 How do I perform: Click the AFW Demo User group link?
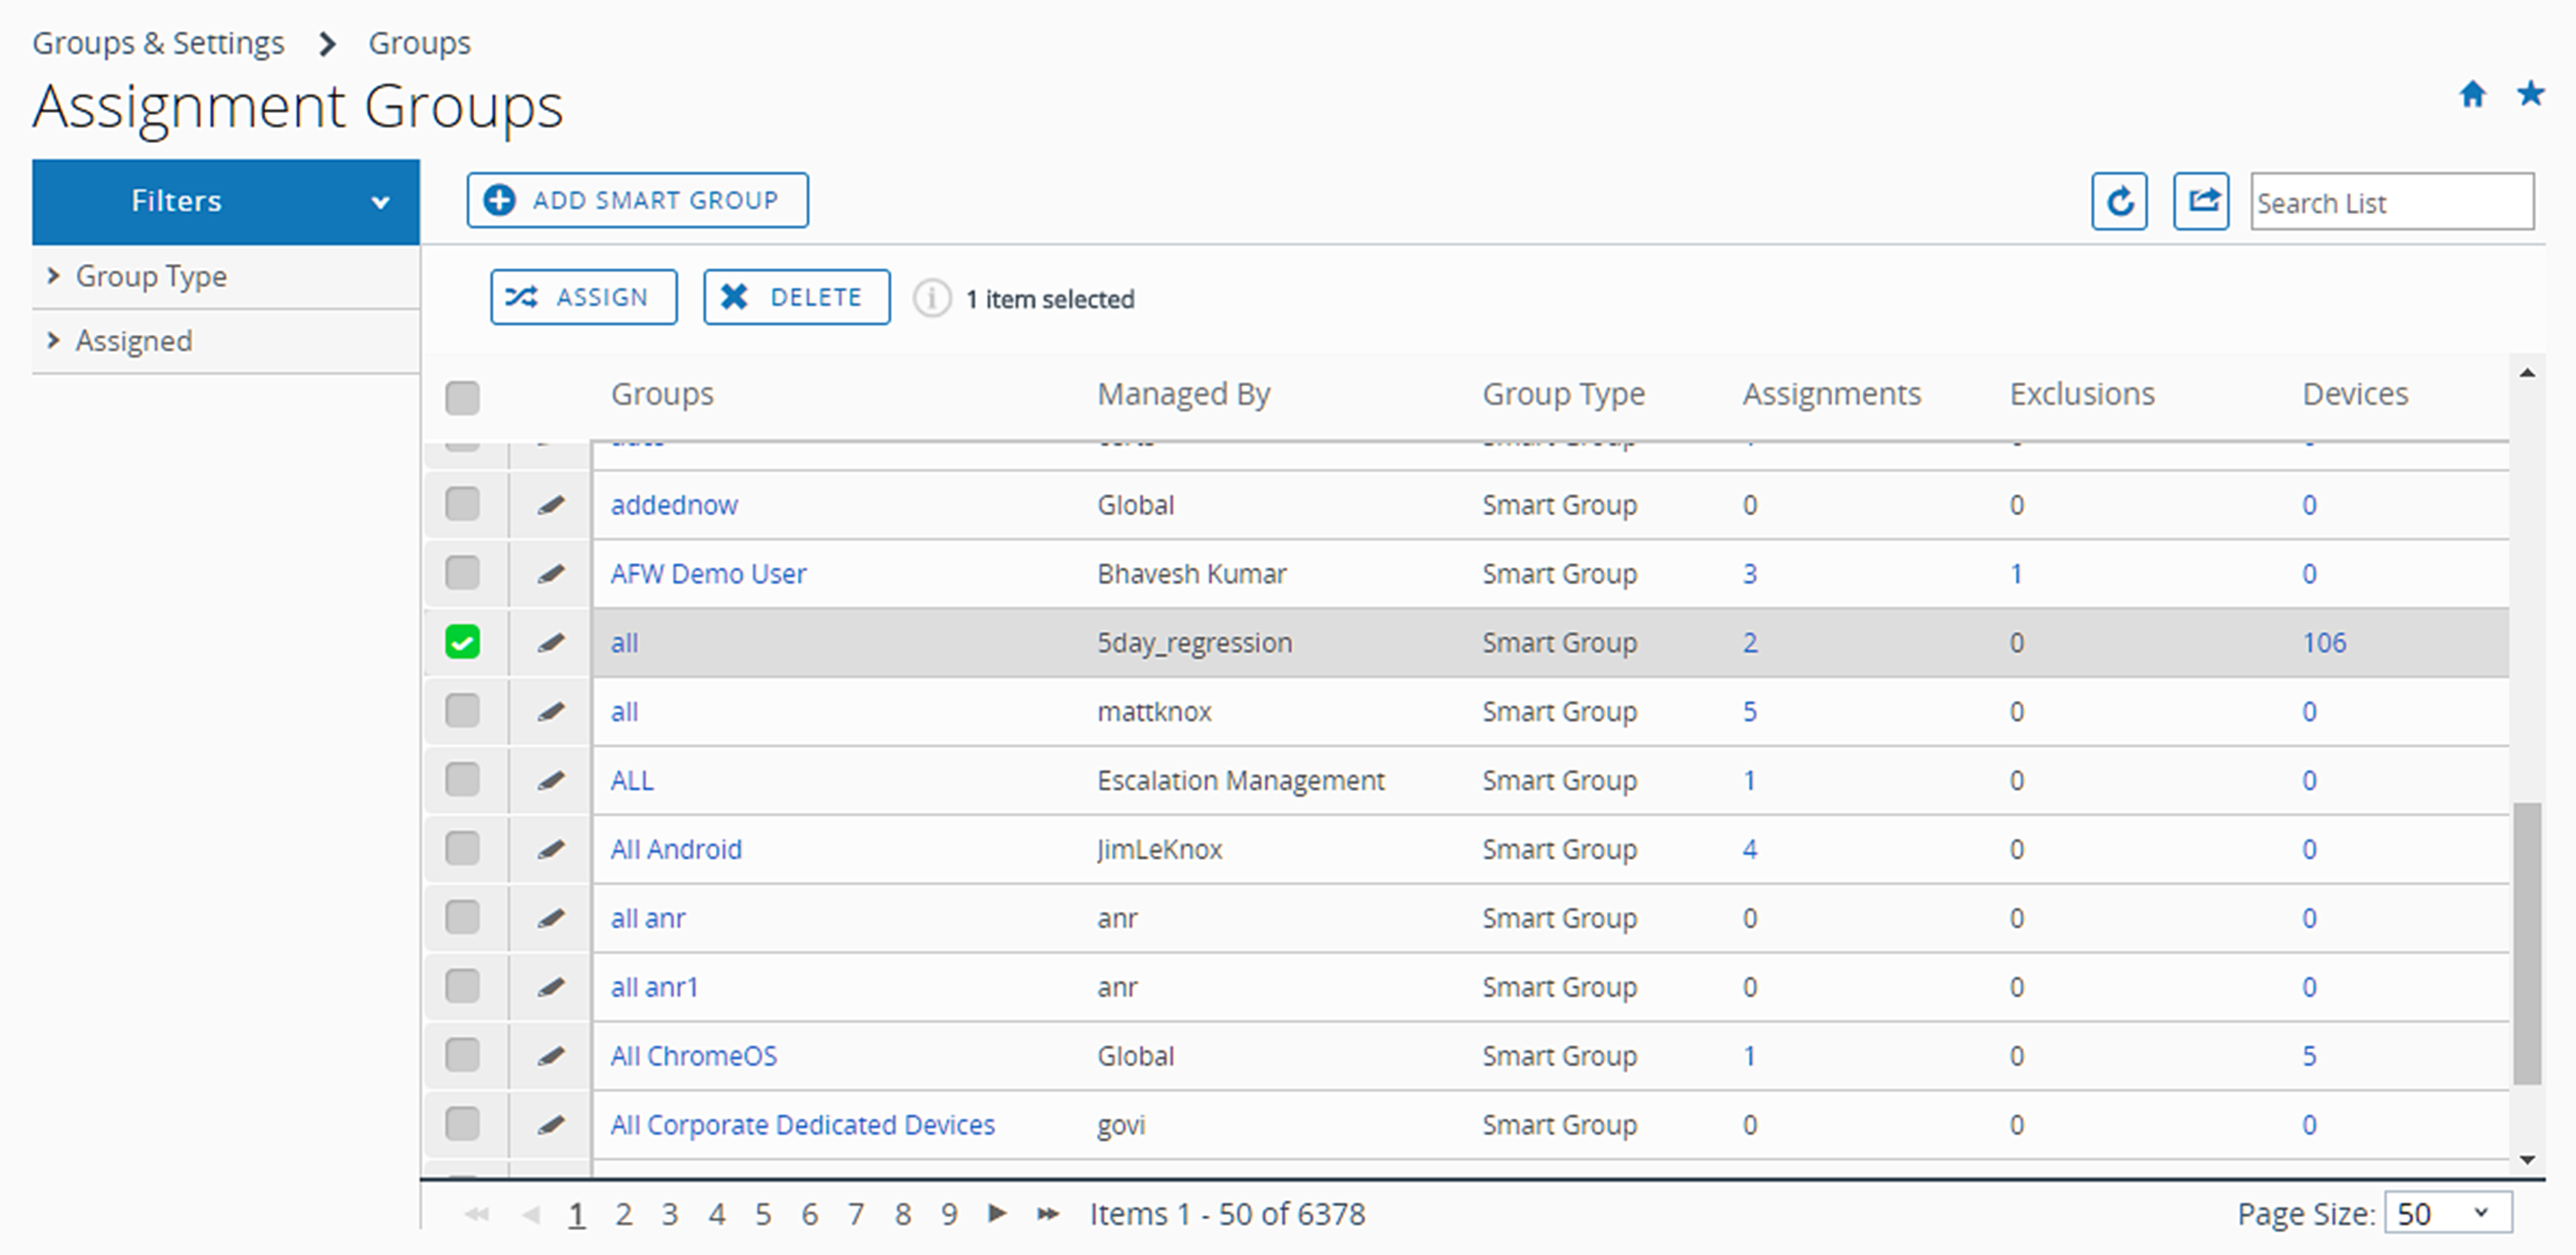(708, 573)
